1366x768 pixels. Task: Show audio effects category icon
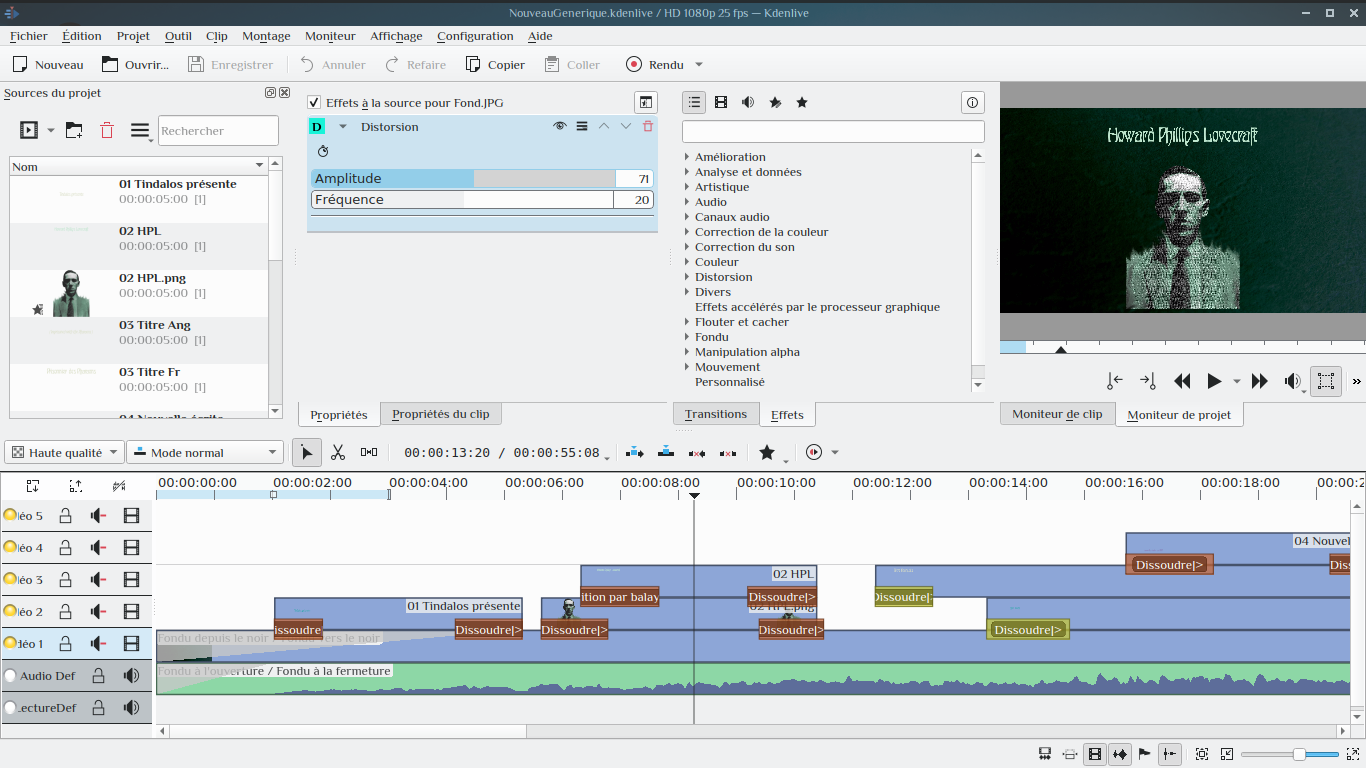748,102
